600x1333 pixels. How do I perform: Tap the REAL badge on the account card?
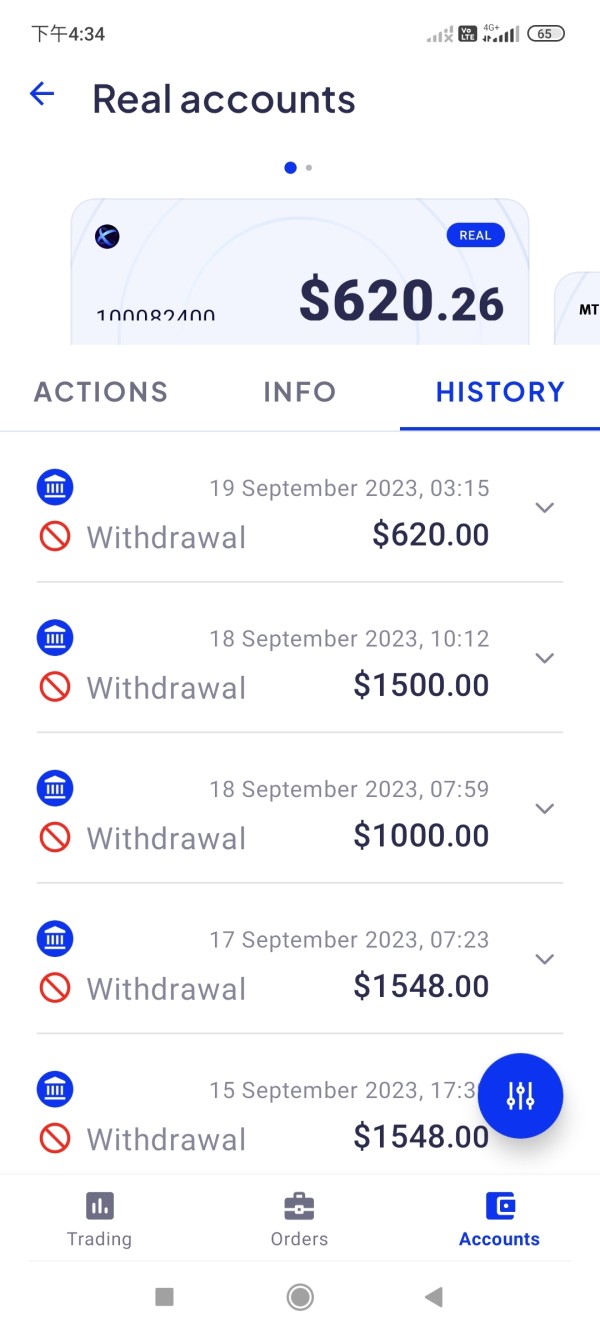click(475, 235)
